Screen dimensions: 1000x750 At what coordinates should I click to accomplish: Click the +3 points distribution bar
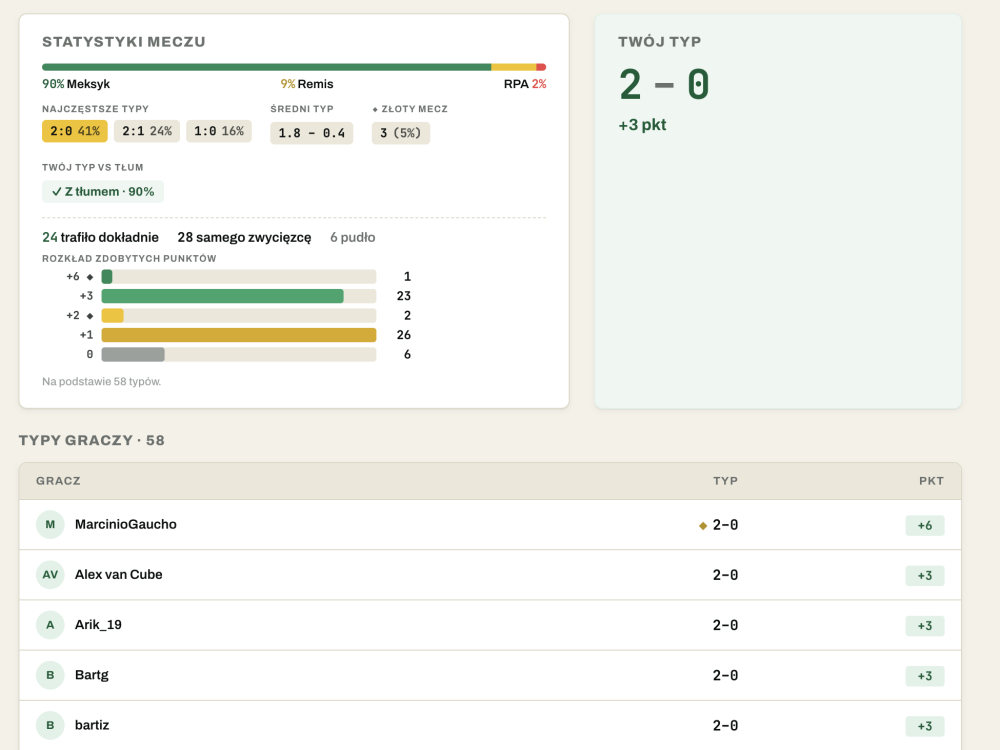[x=223, y=296]
